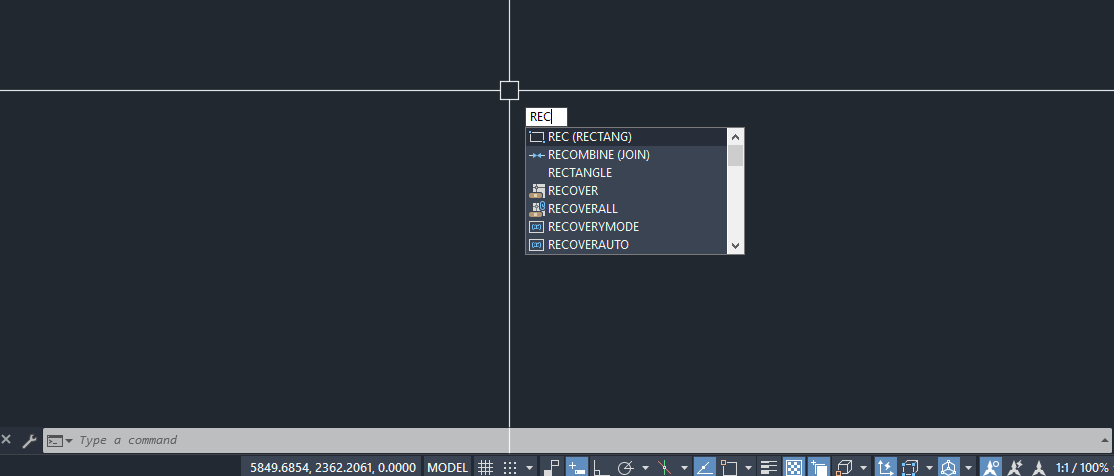
Task: Click the icon next to RECOVERALL
Action: 537,209
